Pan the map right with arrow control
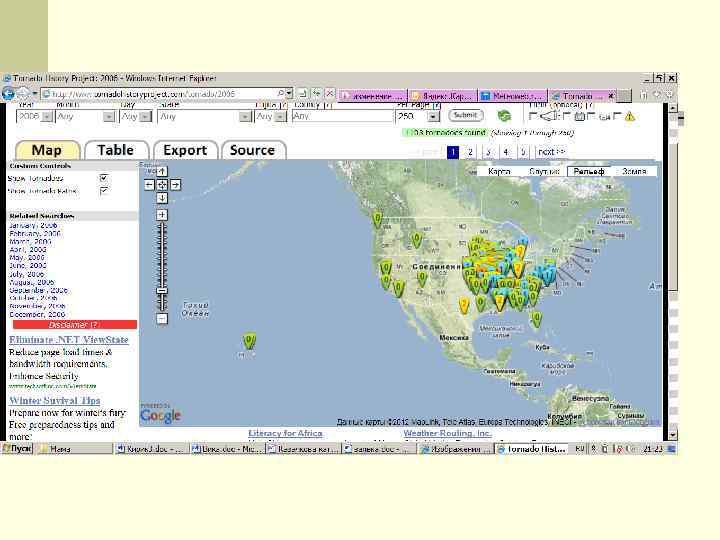 (175, 185)
